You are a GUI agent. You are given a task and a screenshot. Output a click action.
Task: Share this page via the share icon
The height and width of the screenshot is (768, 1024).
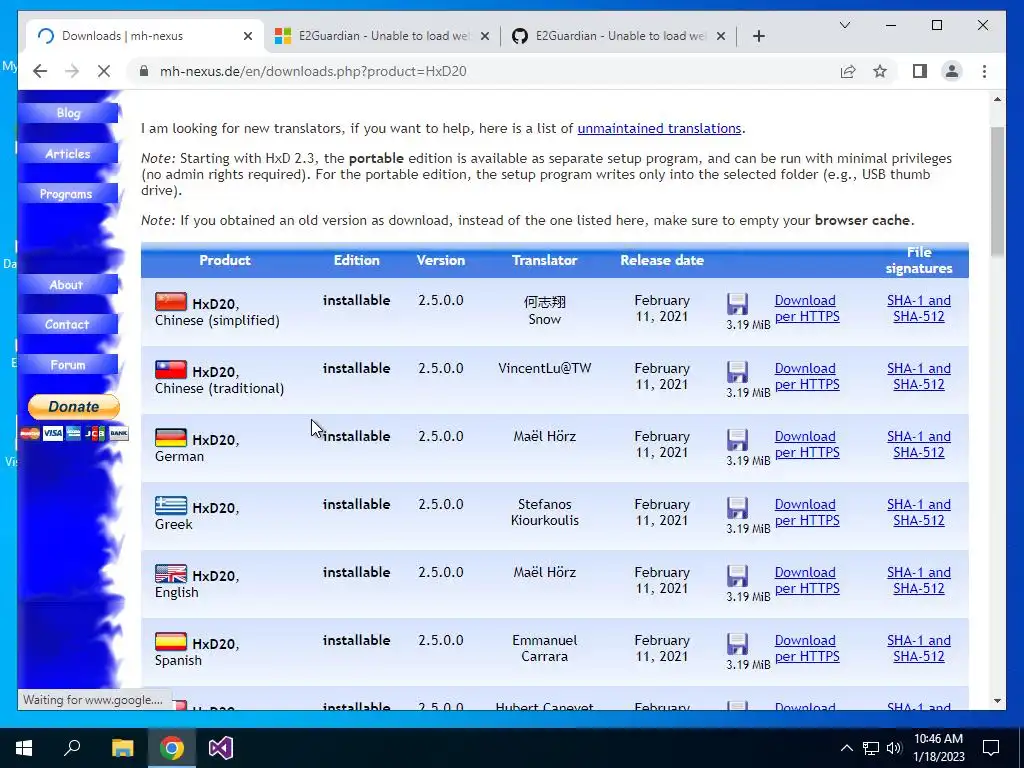[x=848, y=71]
